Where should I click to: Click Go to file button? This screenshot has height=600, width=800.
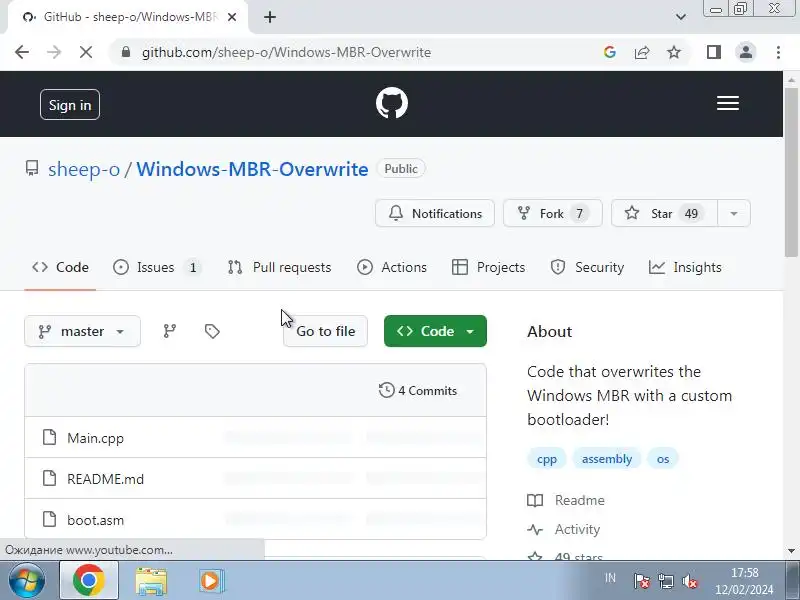[326, 331]
